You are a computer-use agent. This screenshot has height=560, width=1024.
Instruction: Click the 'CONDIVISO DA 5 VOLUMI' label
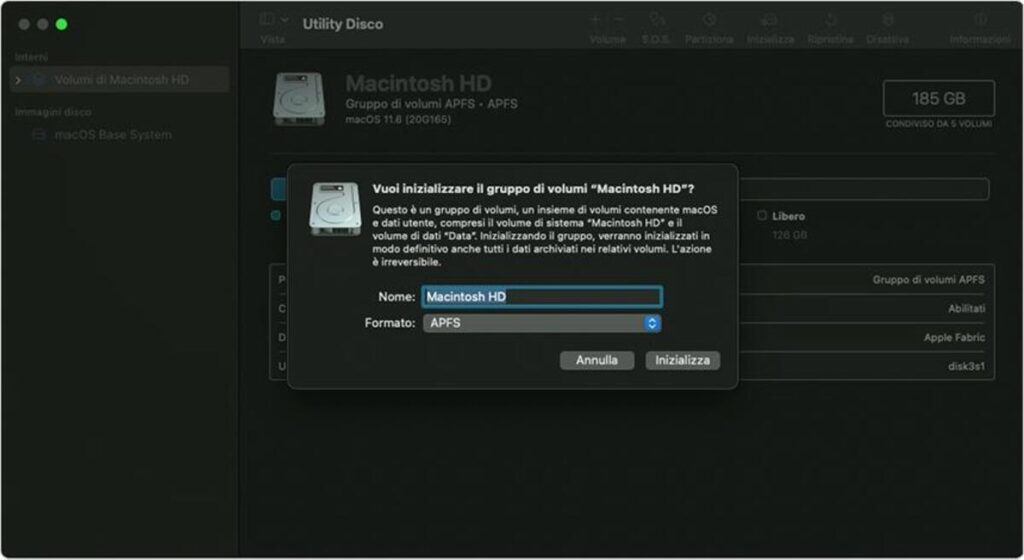pyautogui.click(x=938, y=124)
